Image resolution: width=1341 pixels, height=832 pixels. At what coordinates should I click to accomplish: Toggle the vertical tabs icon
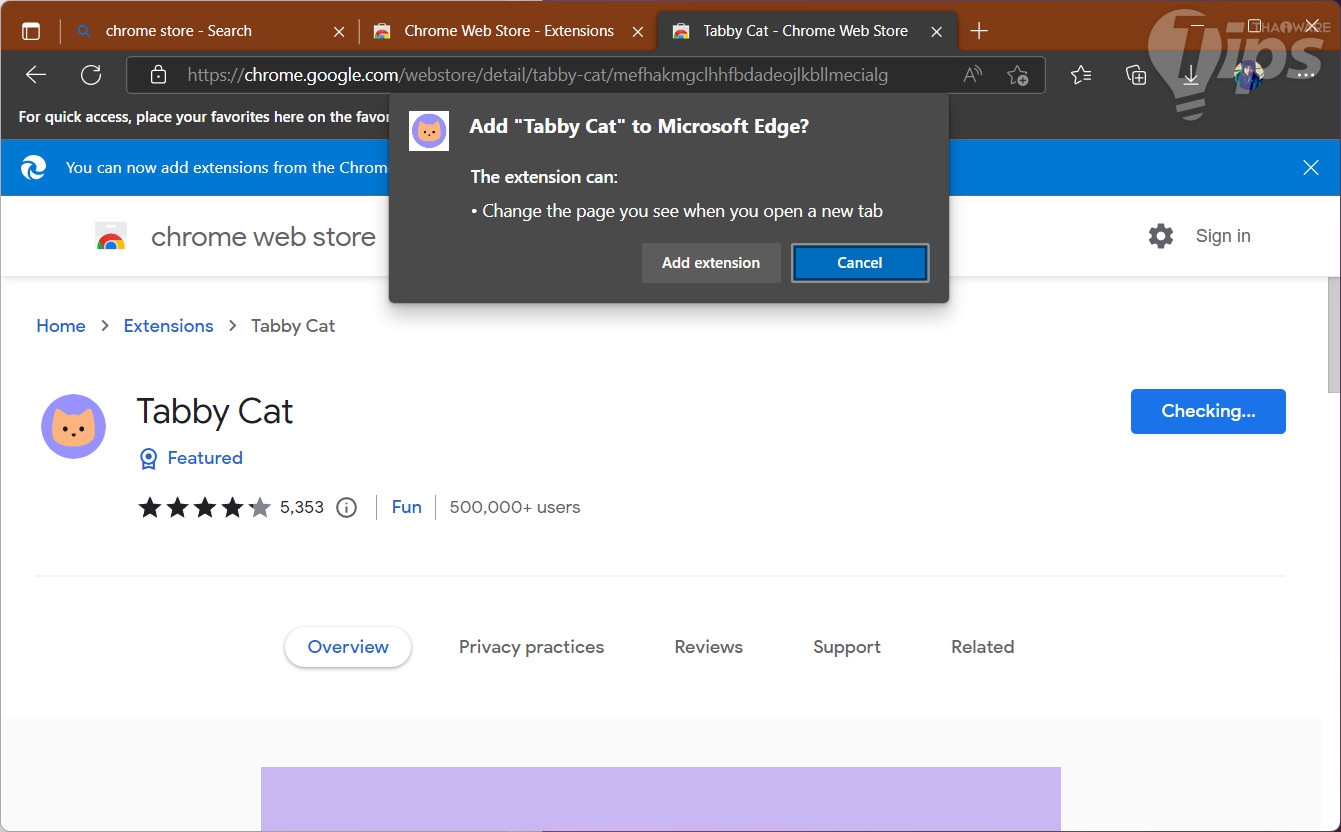[31, 31]
